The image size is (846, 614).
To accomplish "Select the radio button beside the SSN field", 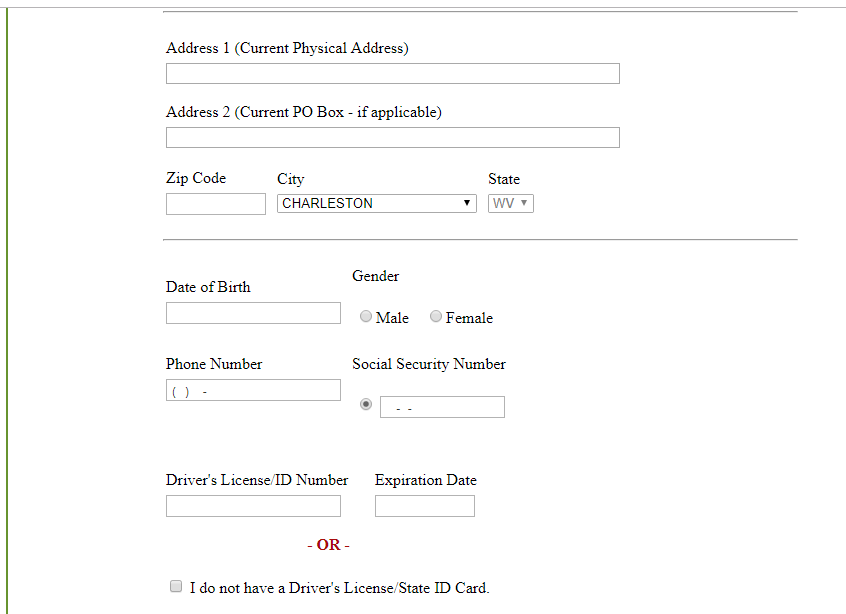I will (366, 404).
